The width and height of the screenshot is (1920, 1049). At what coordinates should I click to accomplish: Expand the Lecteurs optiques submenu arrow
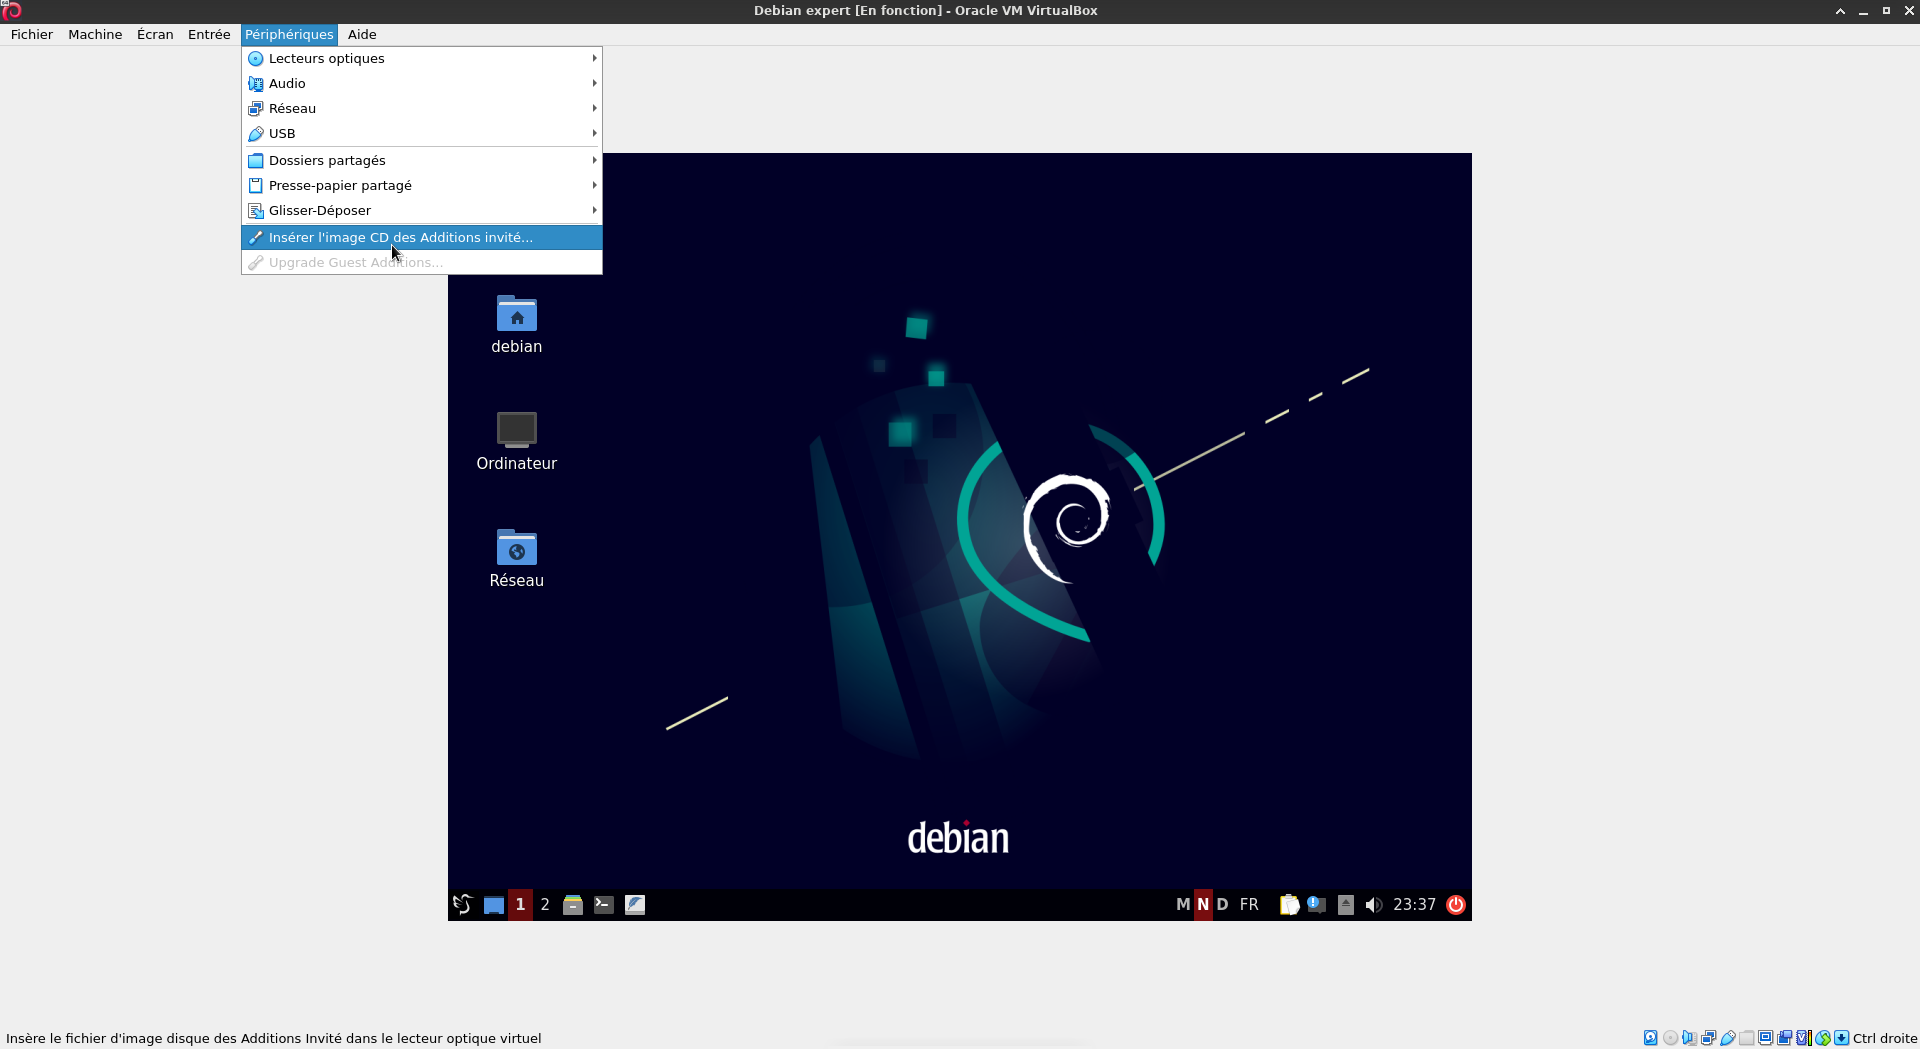pyautogui.click(x=594, y=58)
